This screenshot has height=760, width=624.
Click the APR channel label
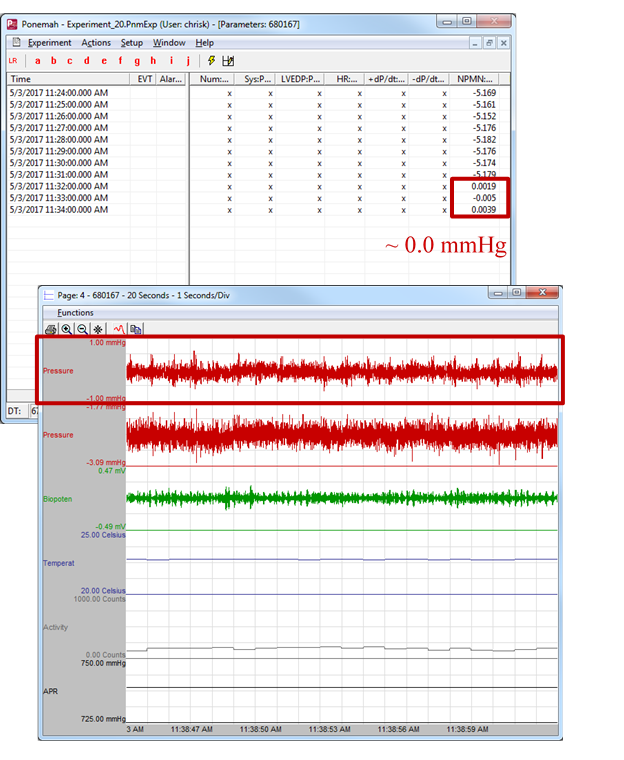[x=50, y=691]
